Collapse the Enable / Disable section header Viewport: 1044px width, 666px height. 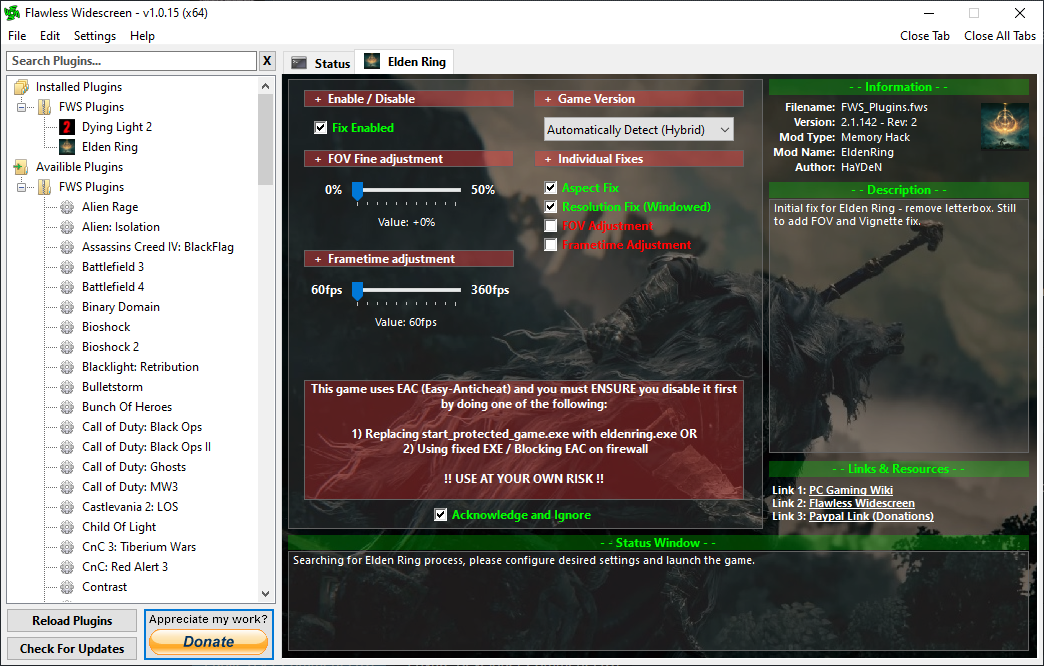point(409,99)
